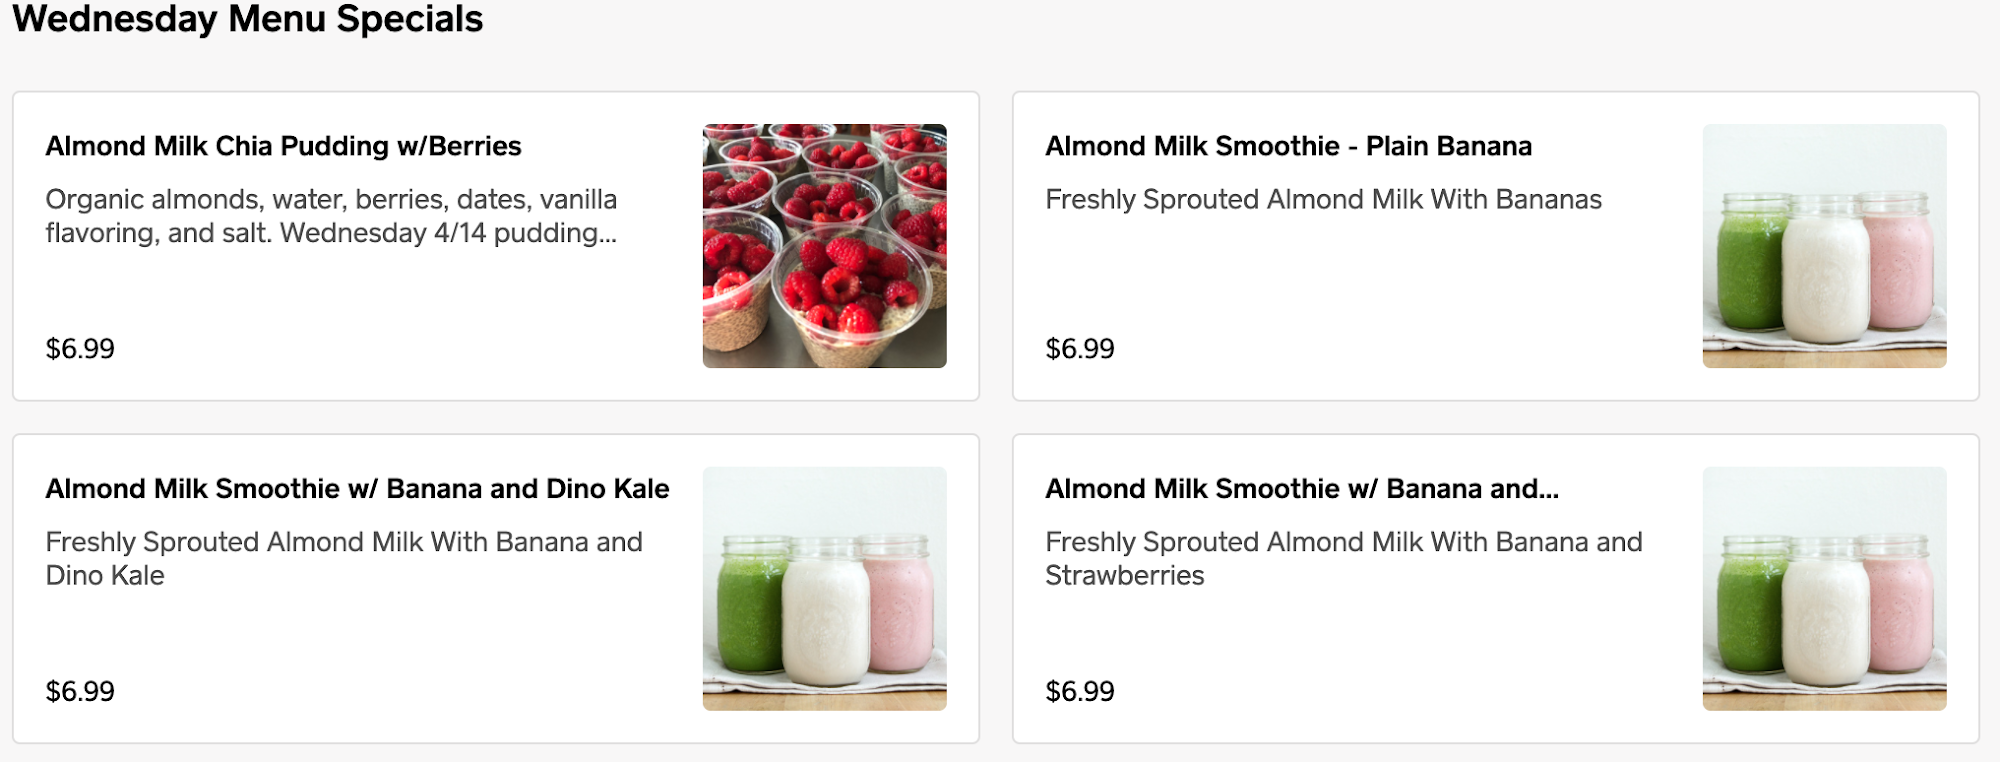This screenshot has width=2000, height=762.
Task: Open the truncated 'Banana and...' smoothie title
Action: [1301, 489]
